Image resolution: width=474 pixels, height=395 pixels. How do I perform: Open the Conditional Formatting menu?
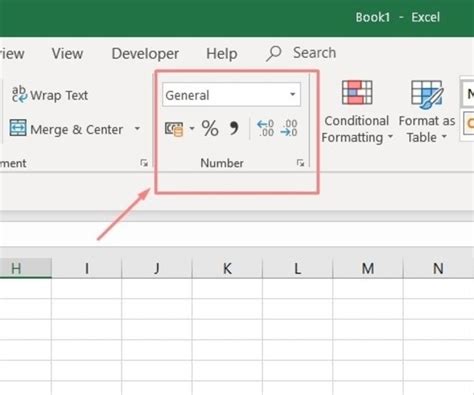357,112
